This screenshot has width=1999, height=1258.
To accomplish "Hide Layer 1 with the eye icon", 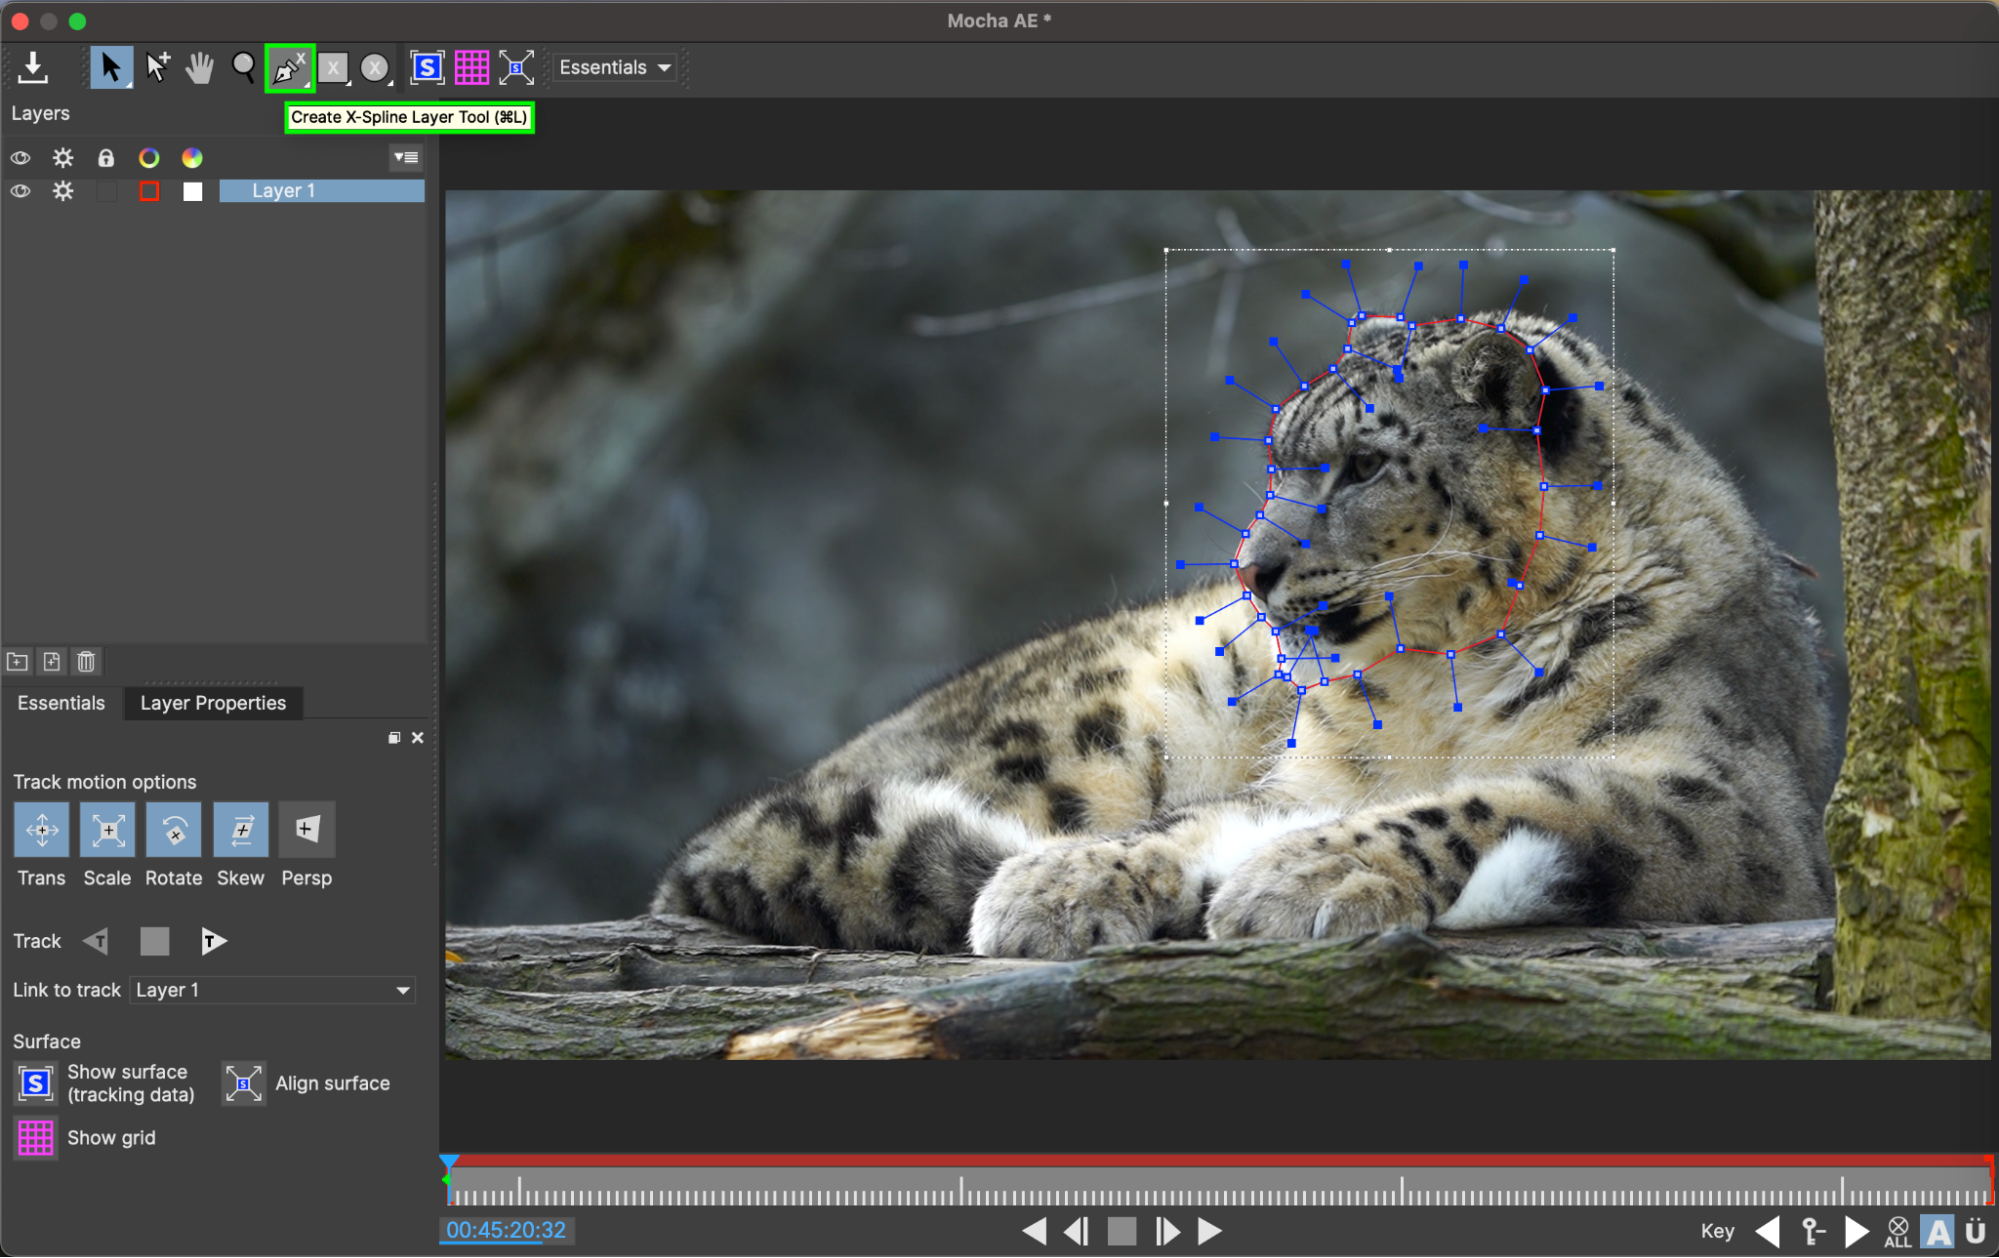I will pyautogui.click(x=20, y=191).
